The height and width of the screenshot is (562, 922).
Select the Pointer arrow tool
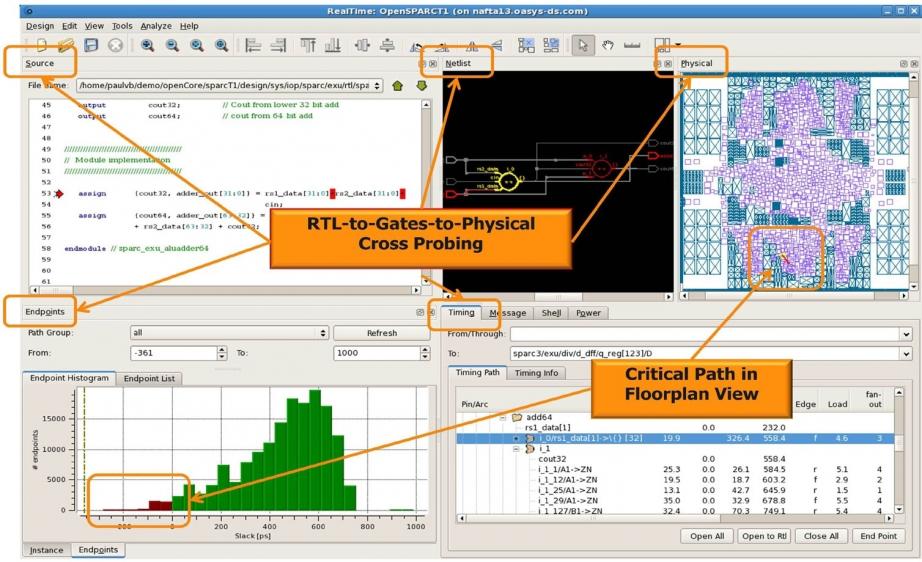583,45
